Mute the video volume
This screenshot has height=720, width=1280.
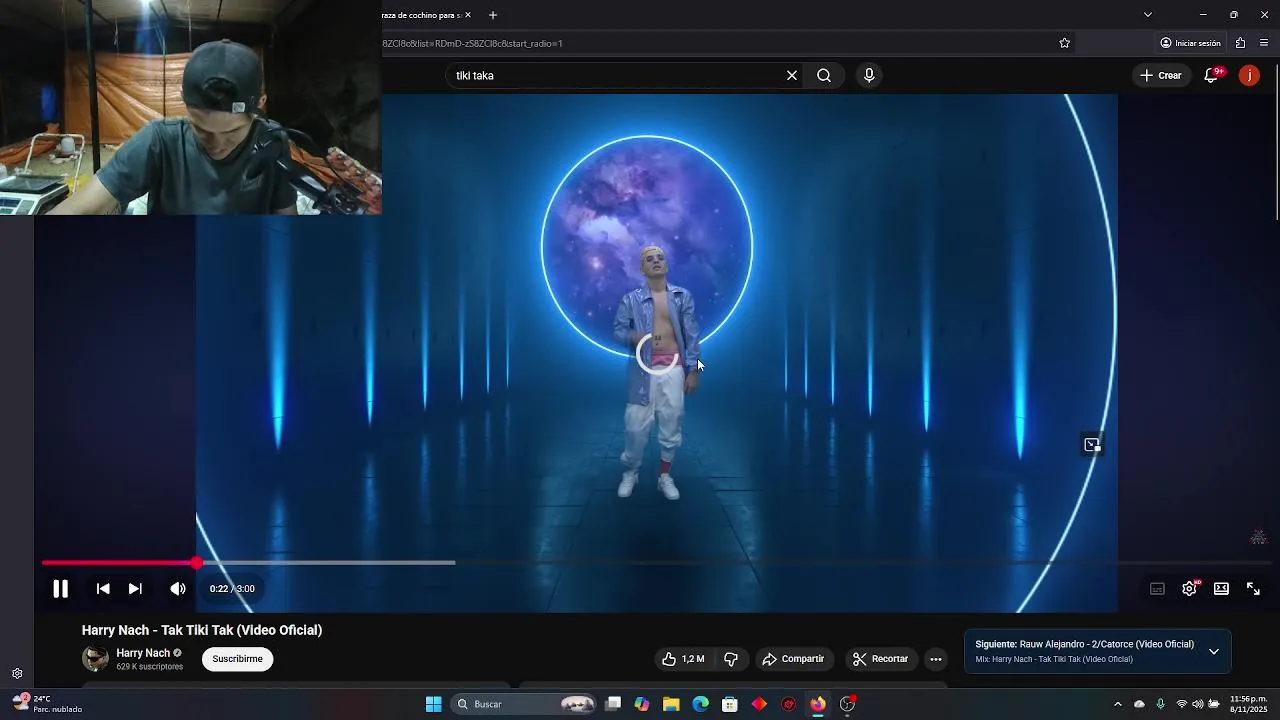pyautogui.click(x=178, y=589)
